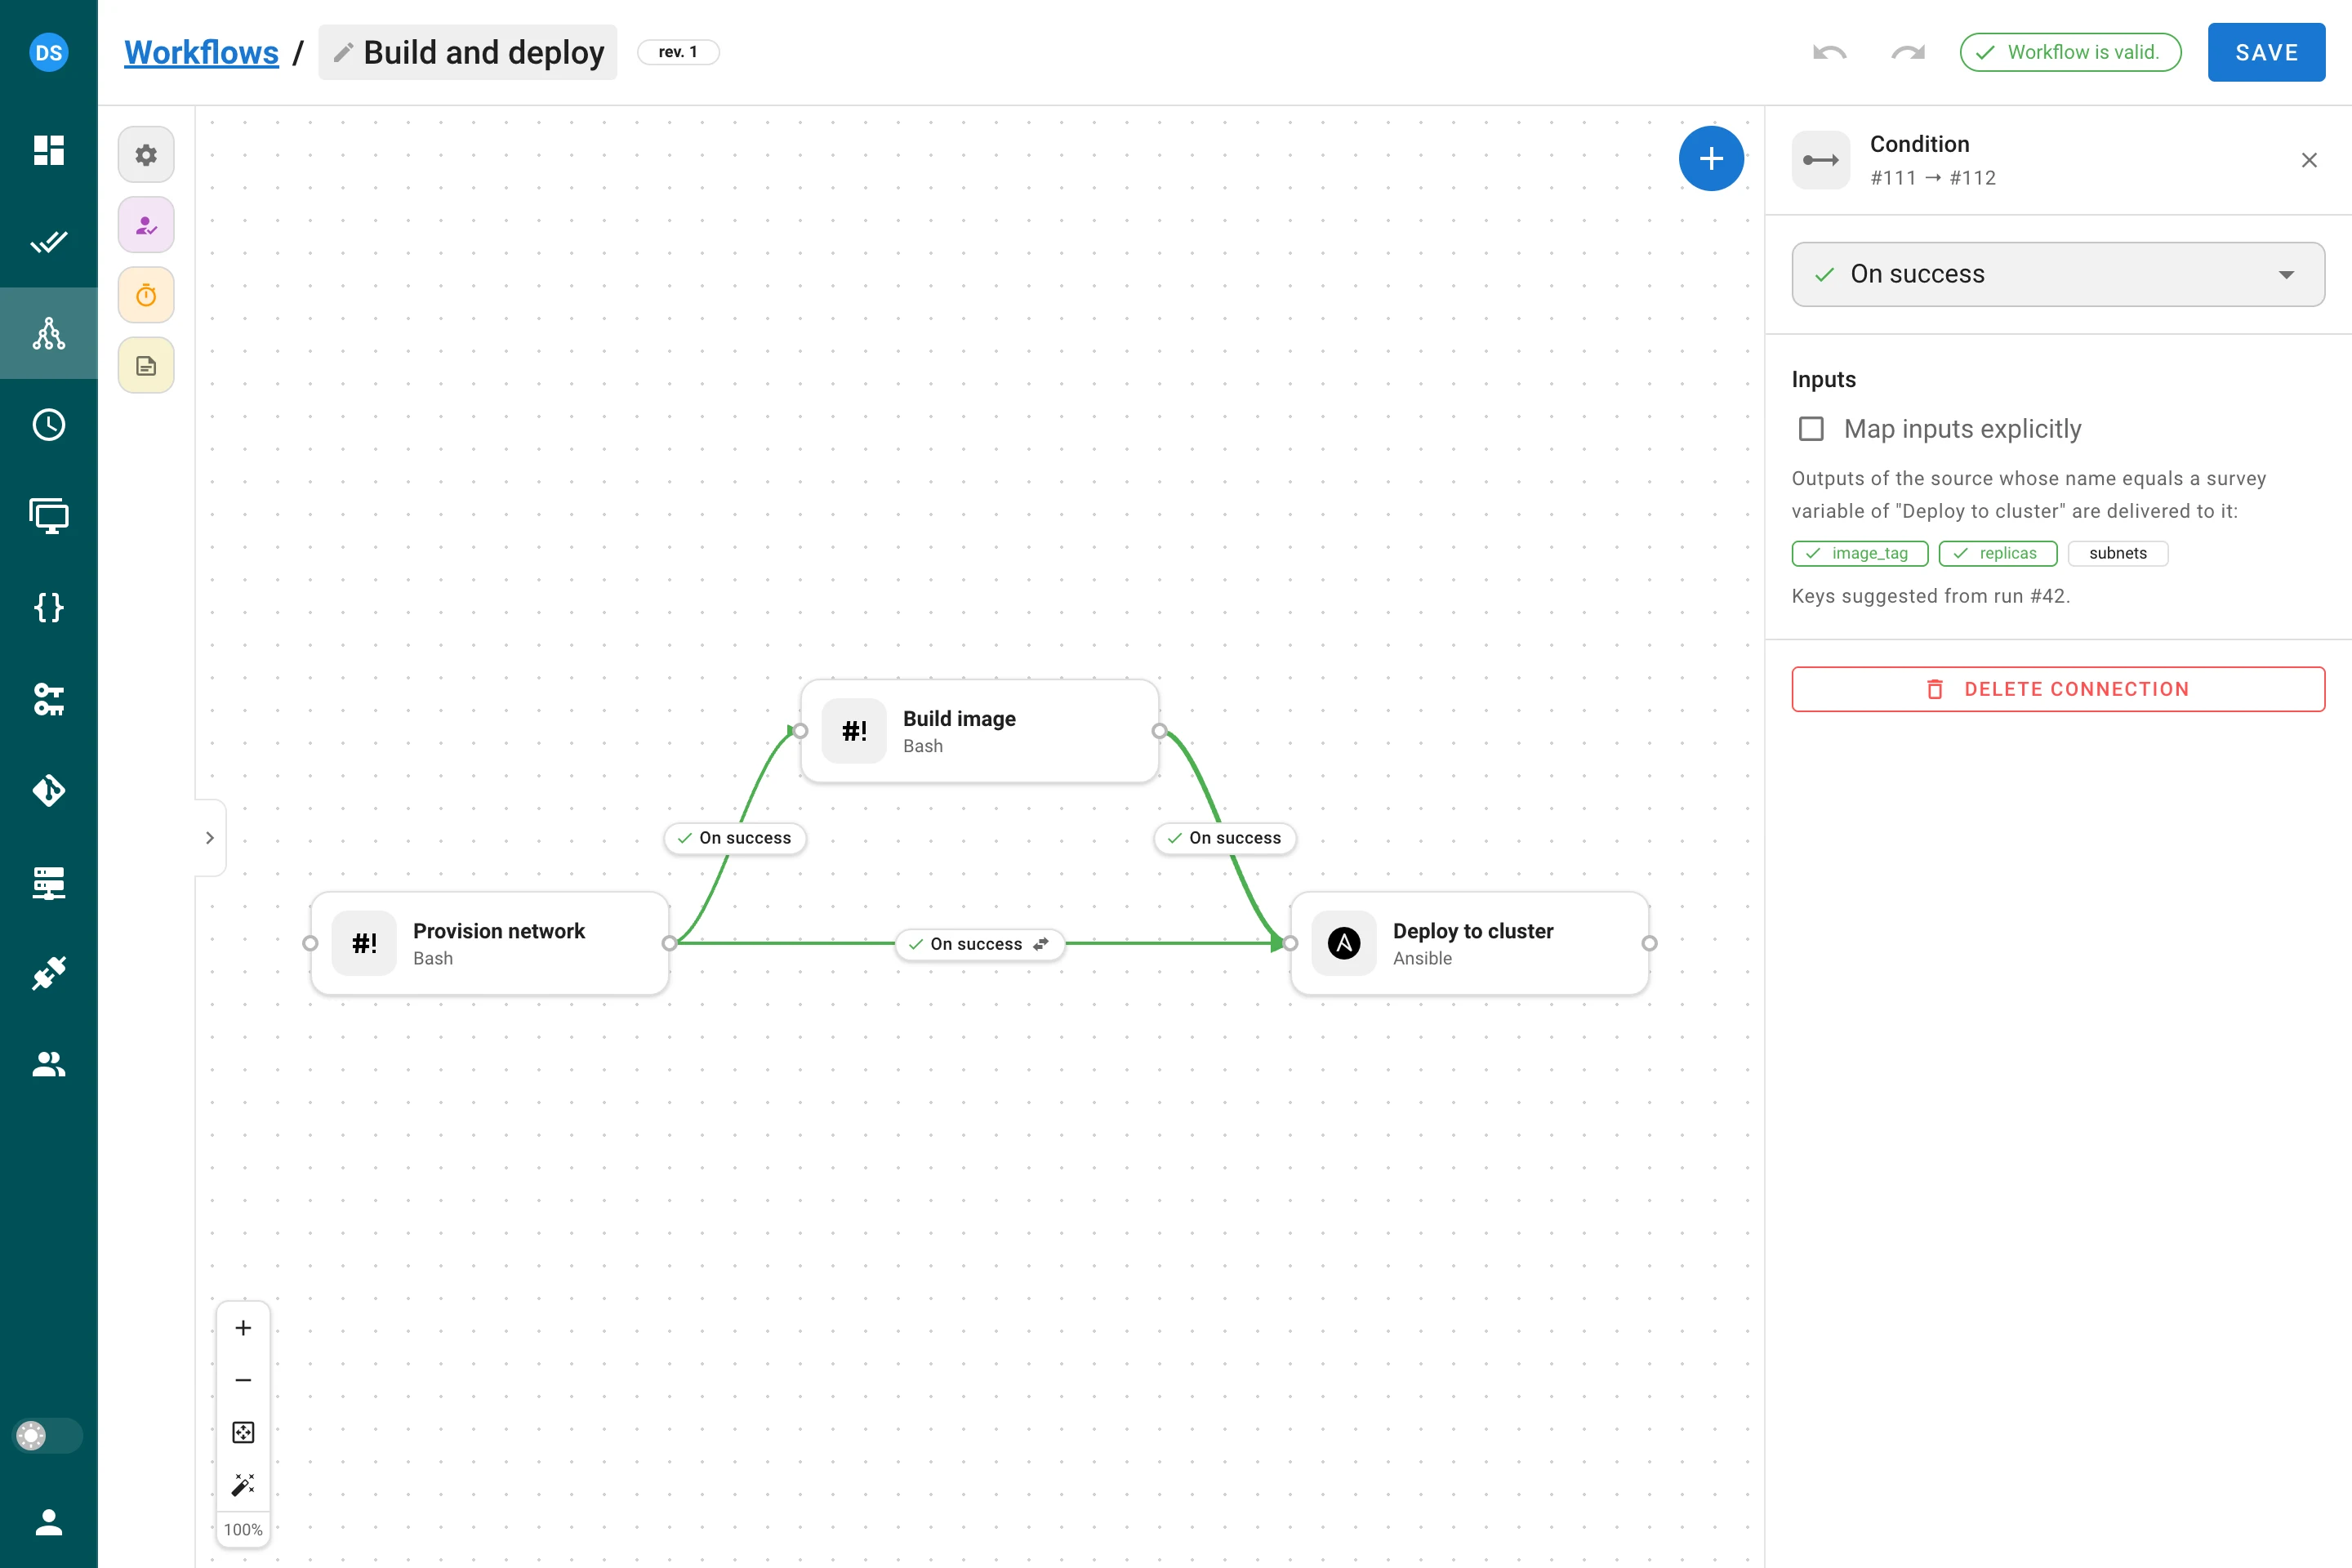Select the Provision network node
The image size is (2352, 1568).
pyautogui.click(x=490, y=943)
